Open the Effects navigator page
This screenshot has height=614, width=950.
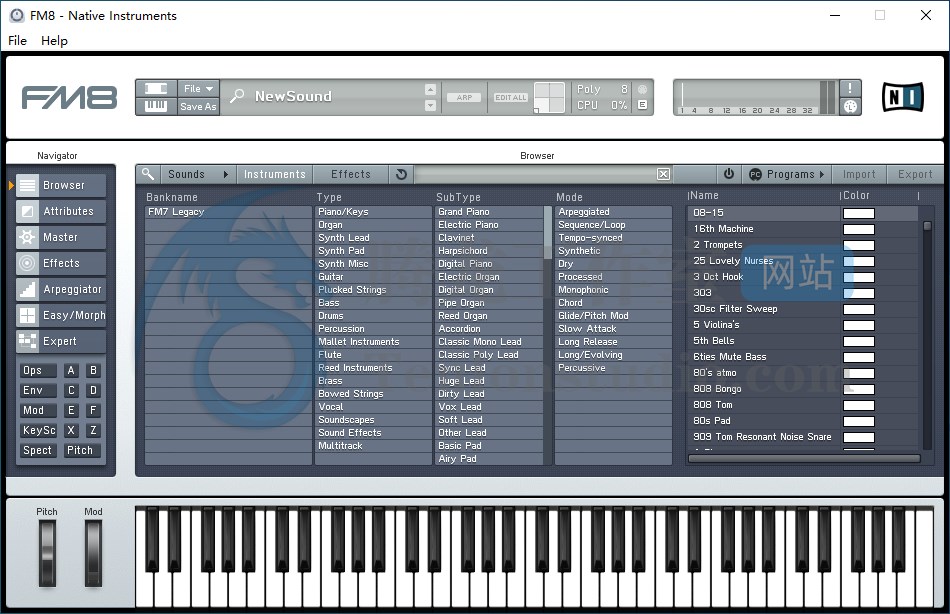pos(61,264)
